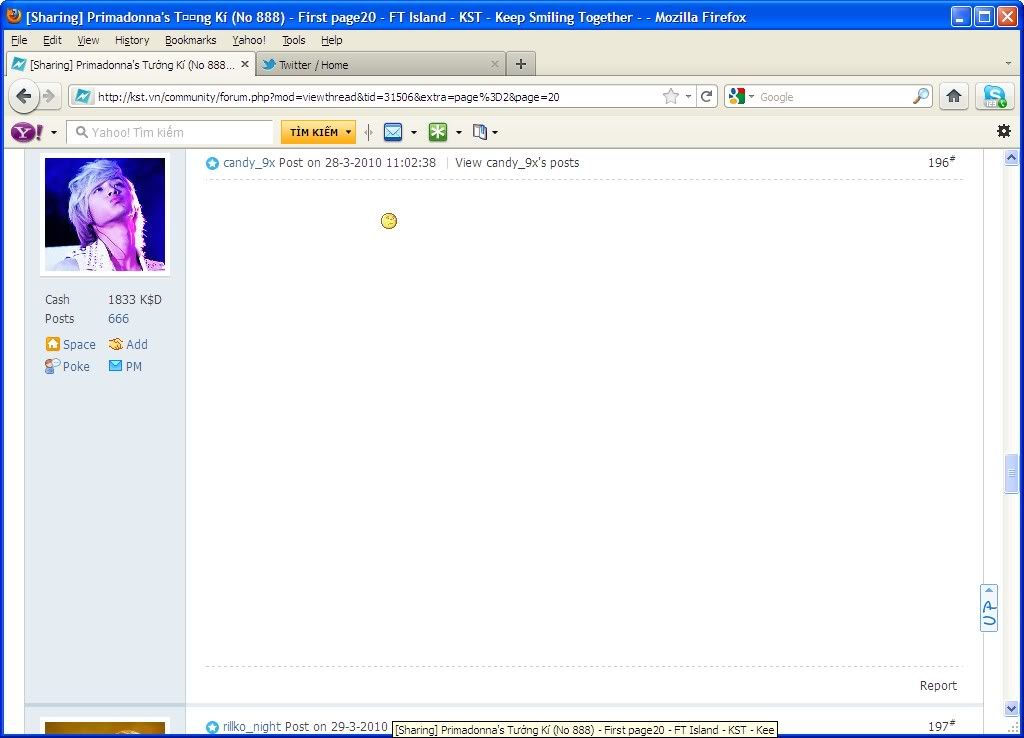Open View candy_9x's posts link
The image size is (1024, 738).
click(517, 163)
